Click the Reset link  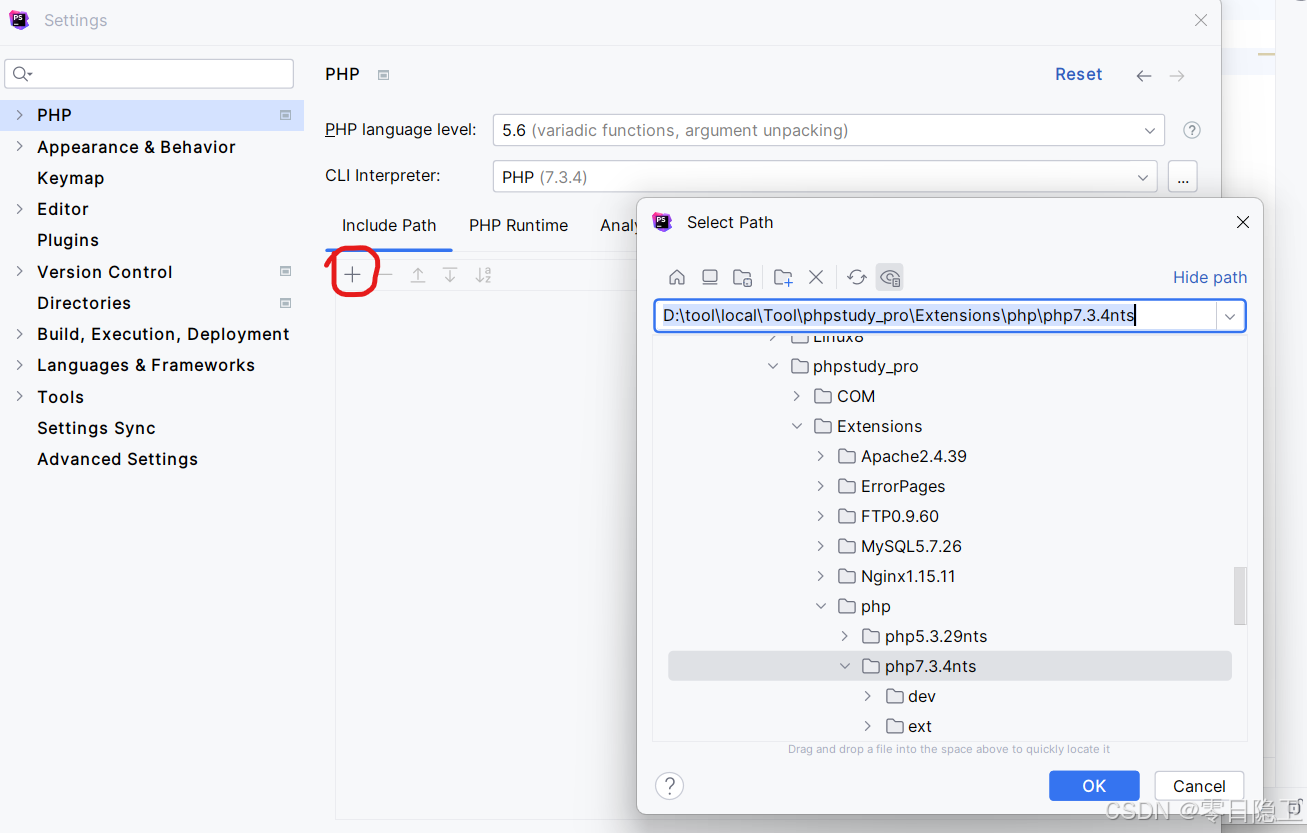pos(1078,74)
